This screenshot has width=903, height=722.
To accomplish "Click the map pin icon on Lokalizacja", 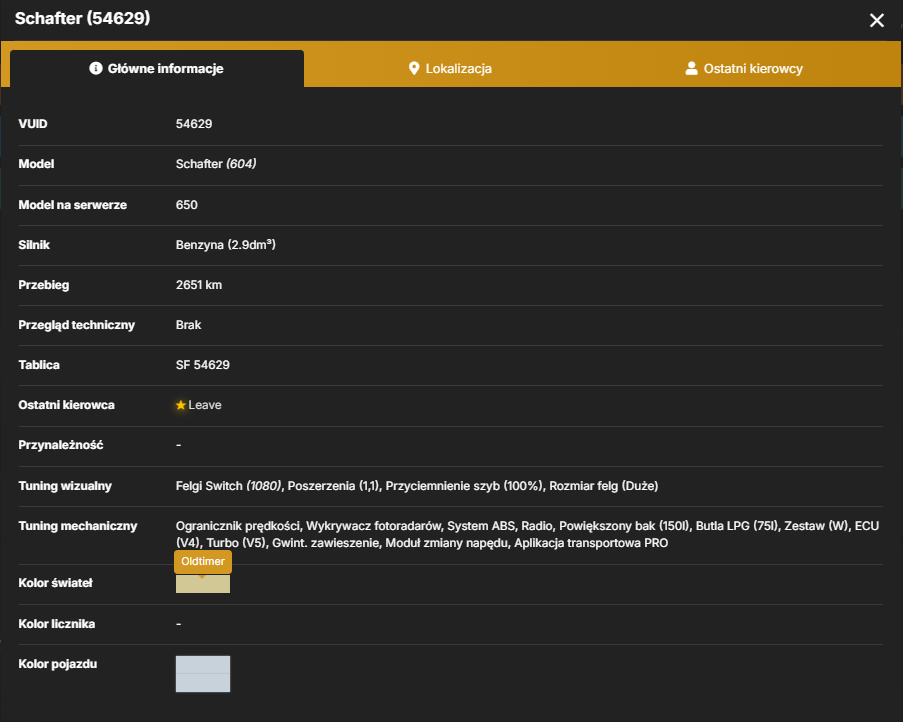I will [413, 69].
